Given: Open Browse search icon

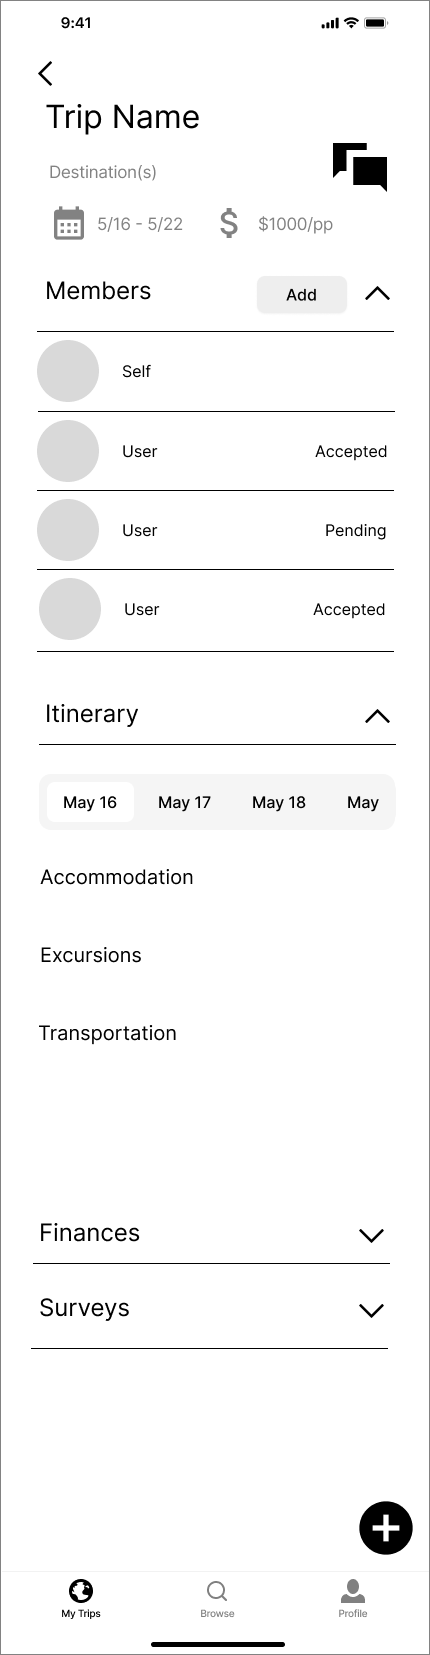Looking at the screenshot, I should coord(217,1591).
